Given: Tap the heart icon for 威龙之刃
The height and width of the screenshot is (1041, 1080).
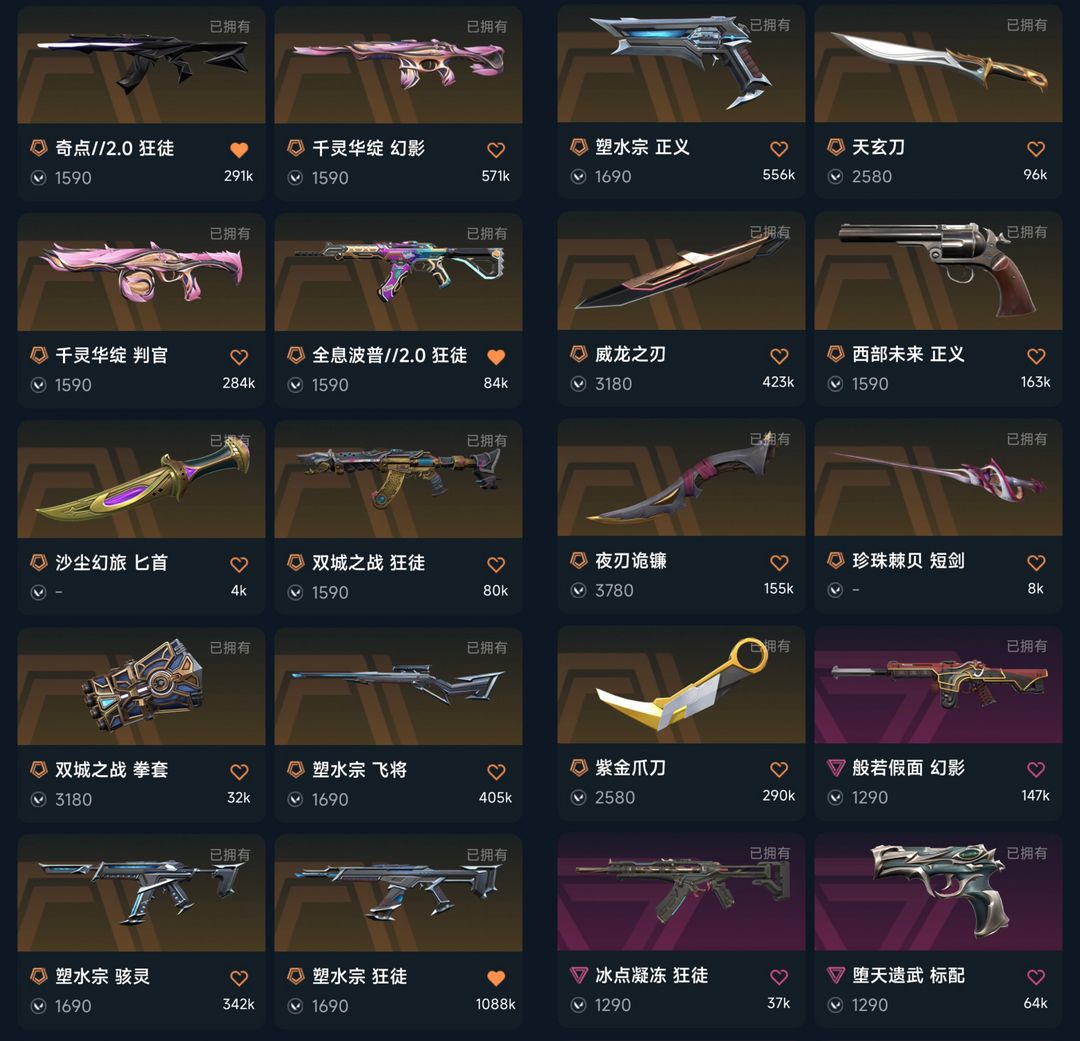Looking at the screenshot, I should 779,355.
